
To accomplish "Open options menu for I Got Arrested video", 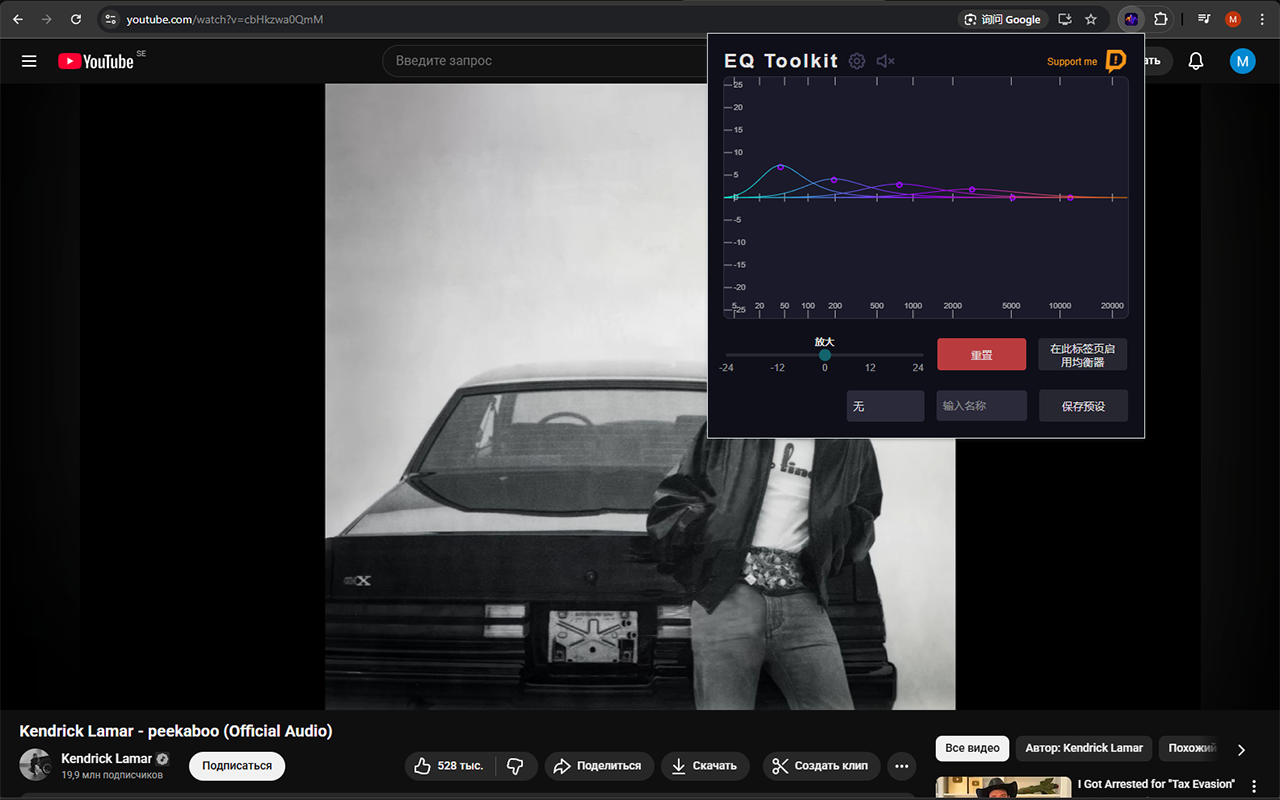I will point(1254,787).
